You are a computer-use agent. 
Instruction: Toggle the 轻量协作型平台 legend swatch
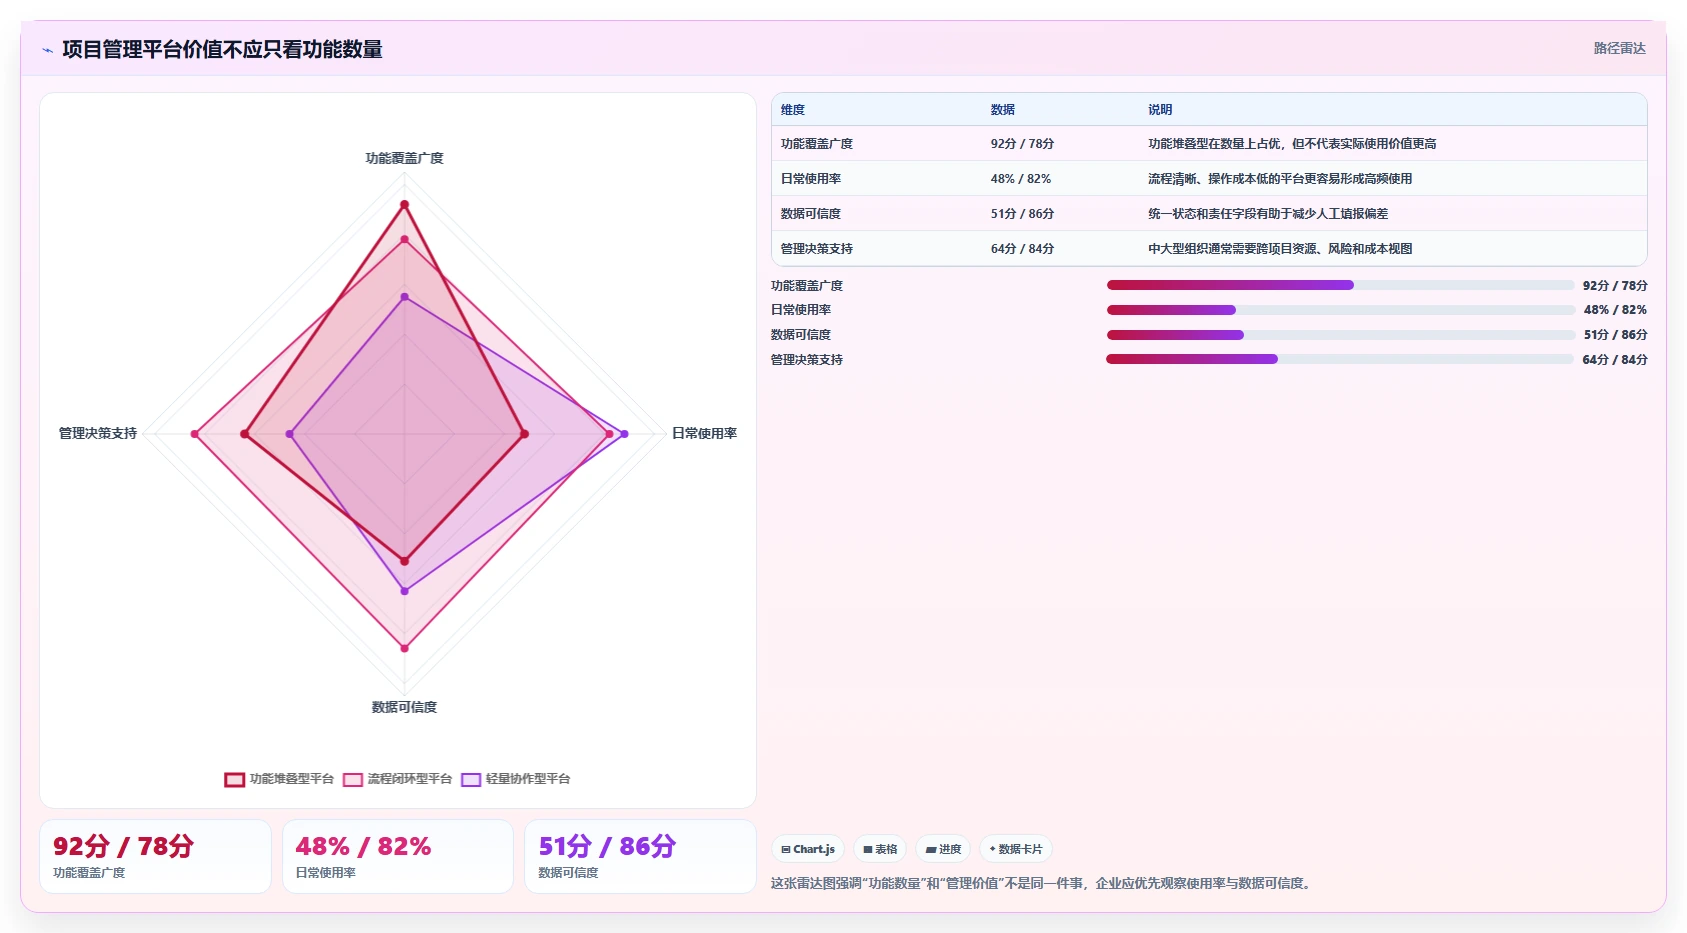[471, 780]
